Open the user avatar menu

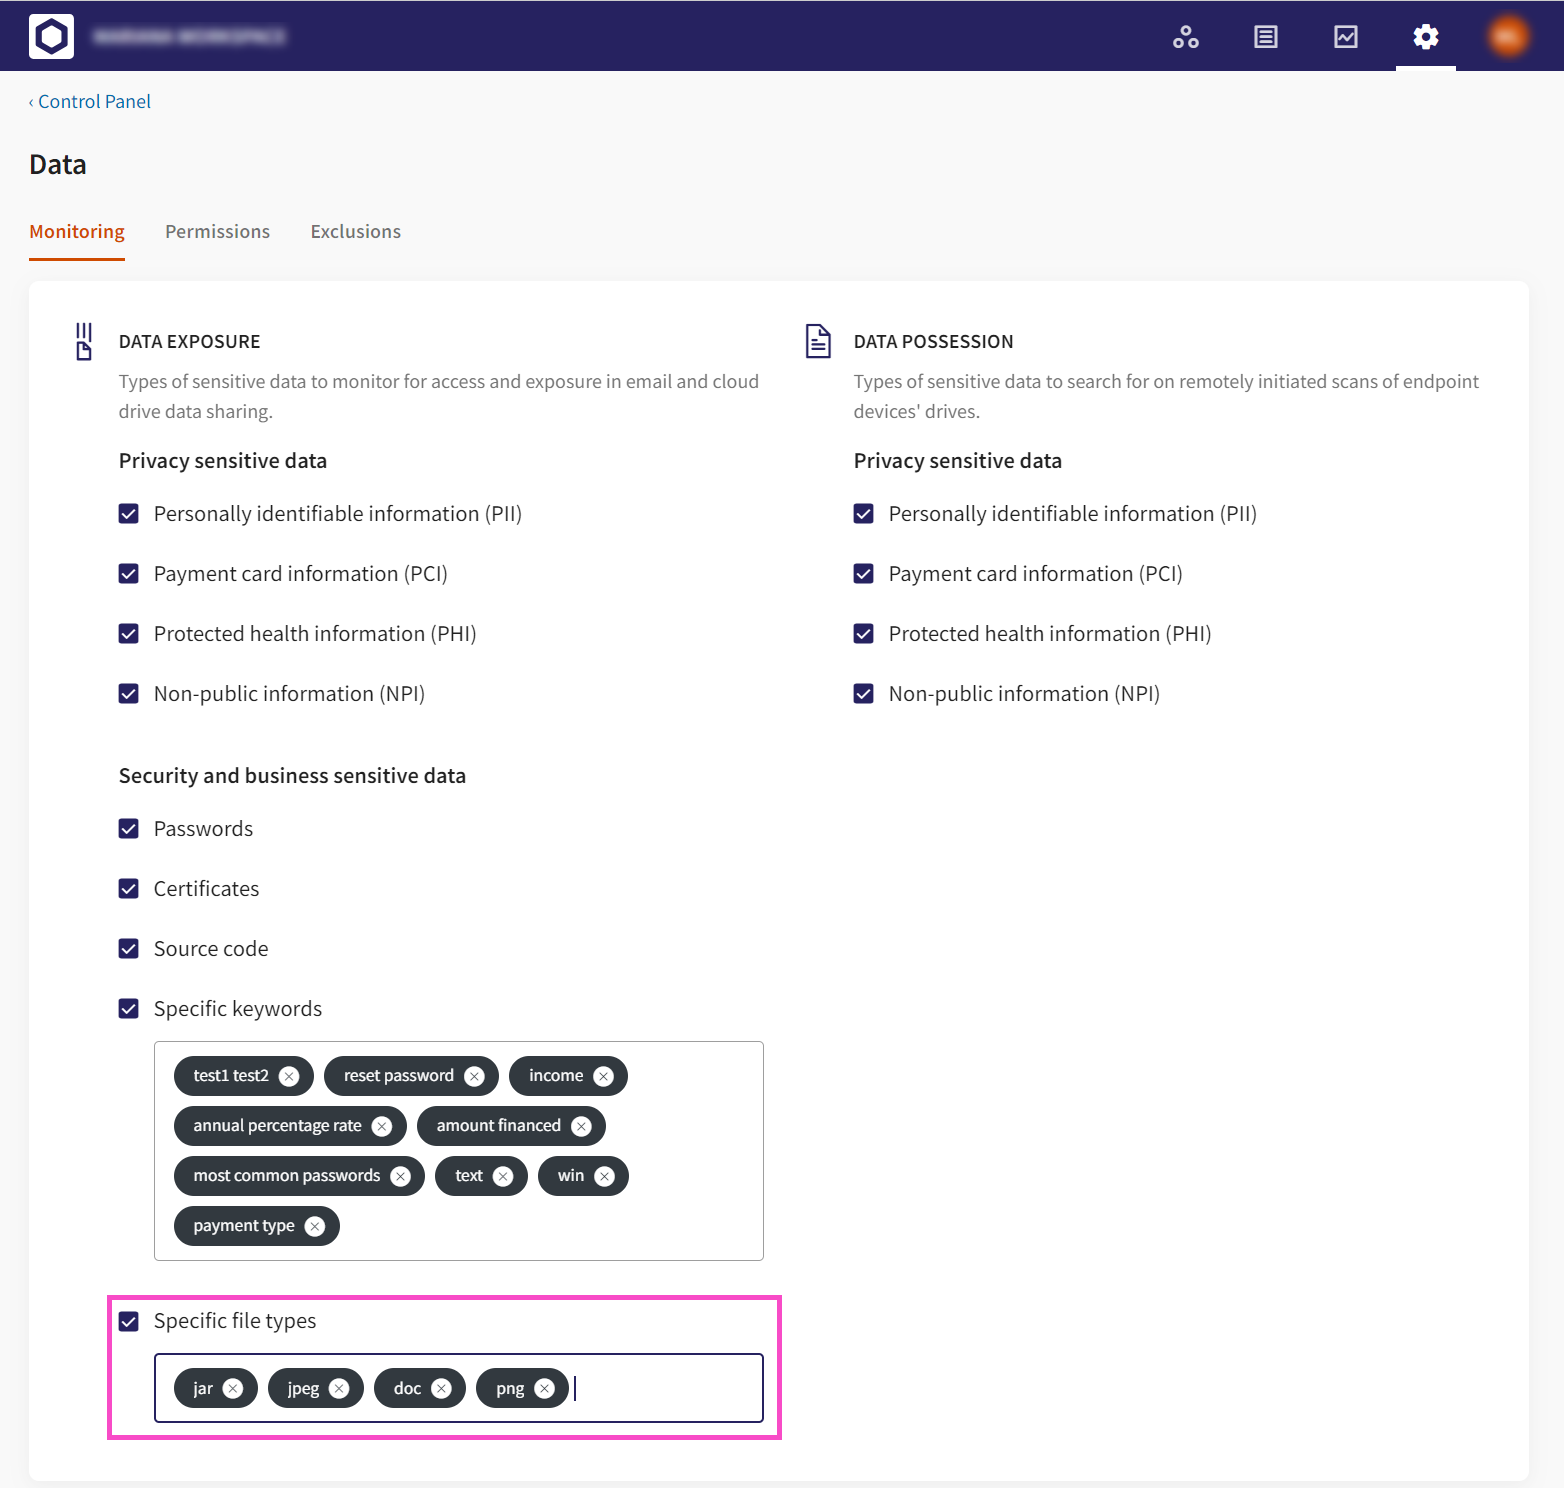[x=1508, y=37]
